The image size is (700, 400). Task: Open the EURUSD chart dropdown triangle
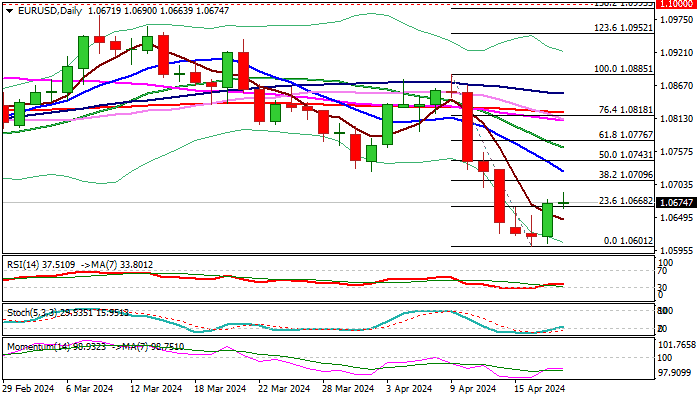click(9, 11)
